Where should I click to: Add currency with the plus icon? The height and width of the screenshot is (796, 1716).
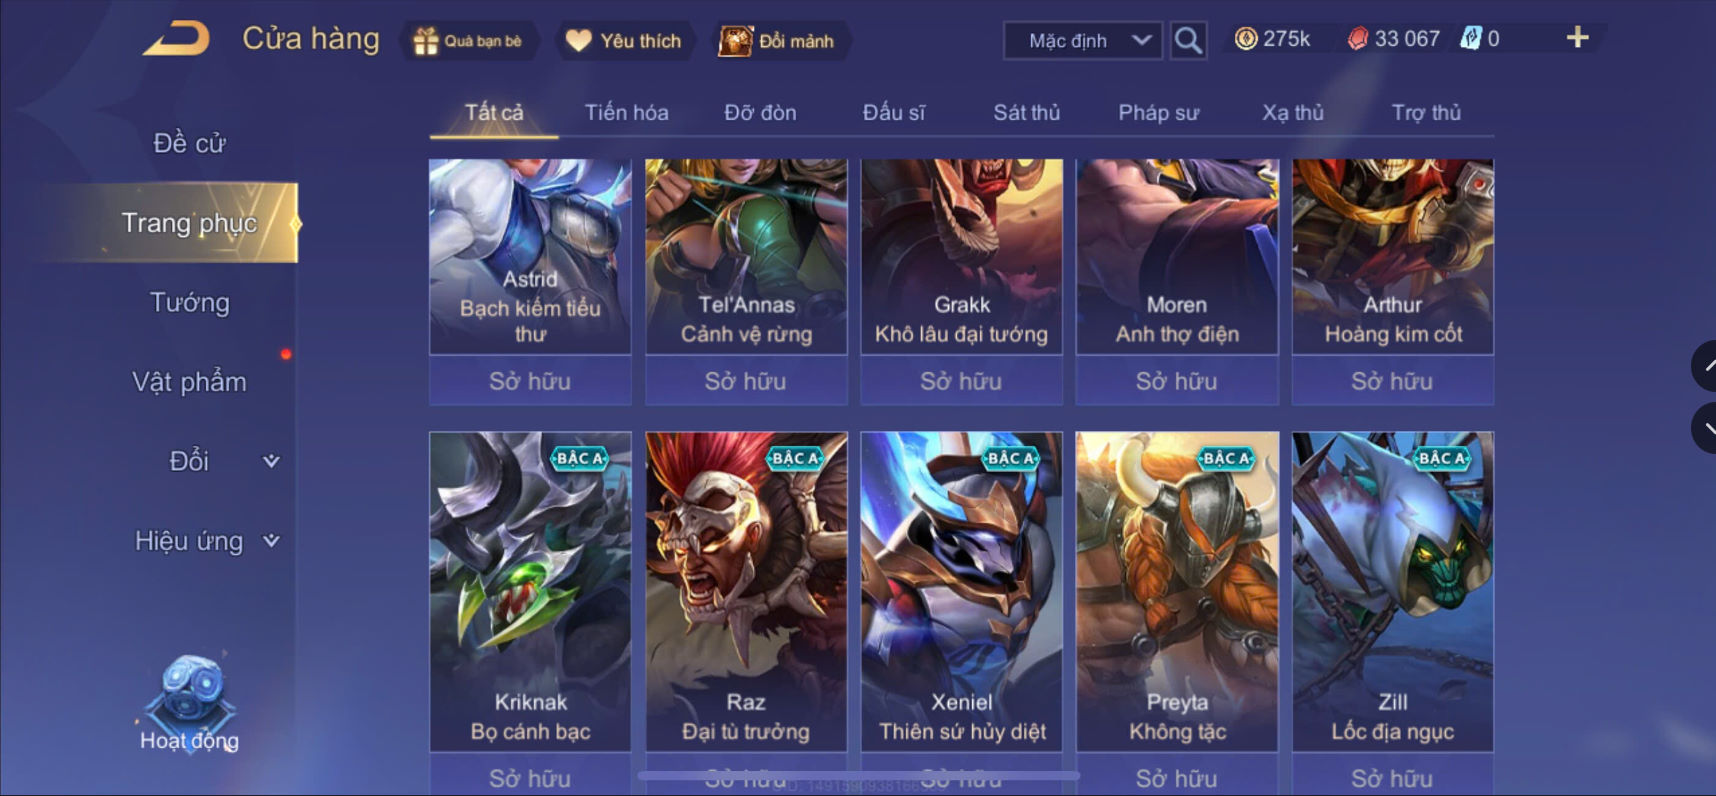(1577, 38)
